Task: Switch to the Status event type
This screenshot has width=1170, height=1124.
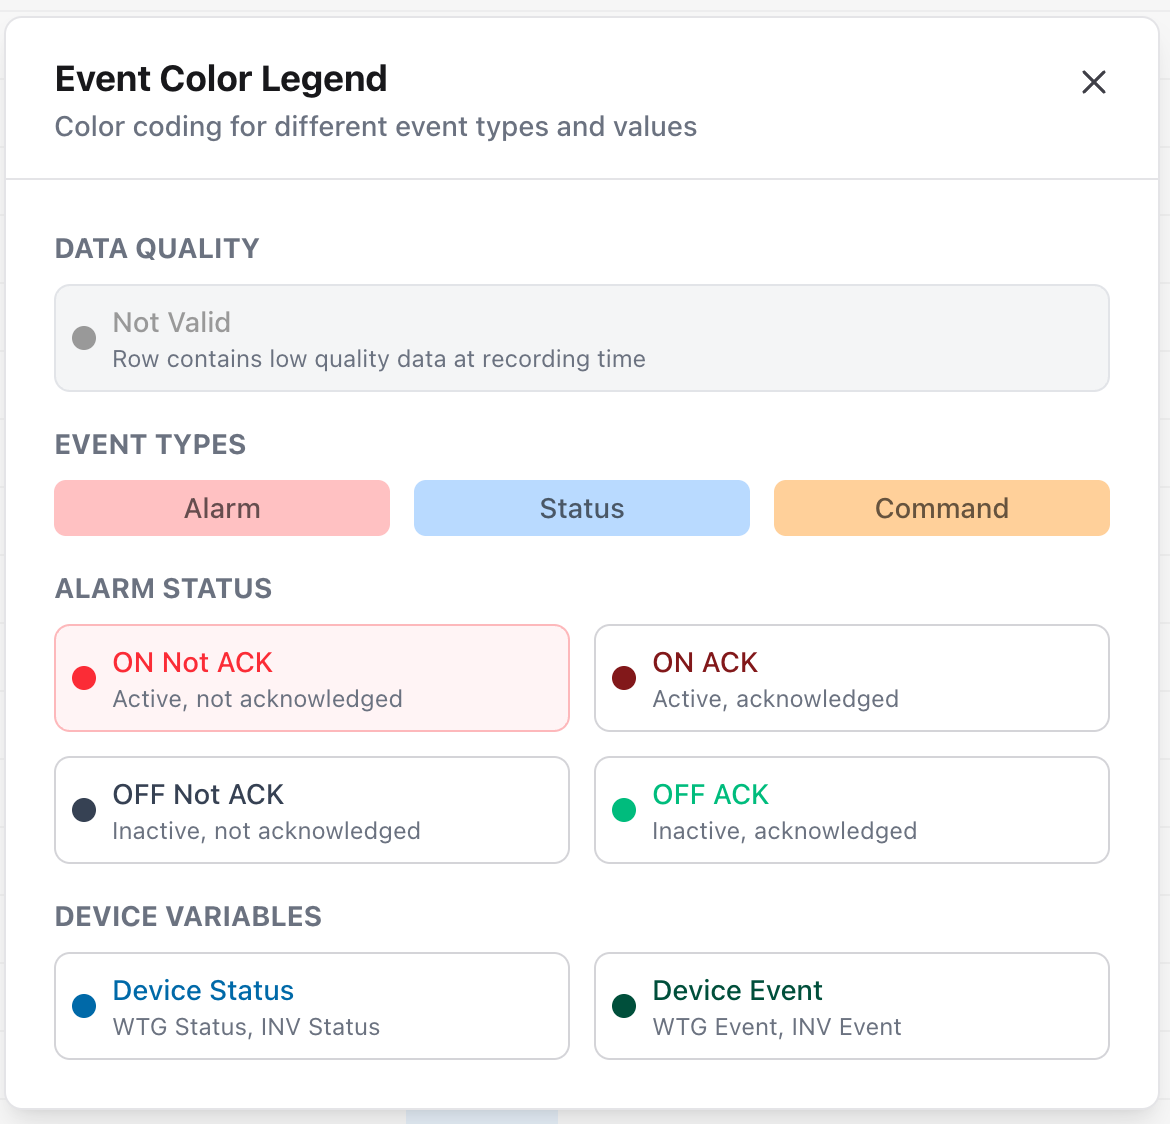Action: tap(581, 508)
